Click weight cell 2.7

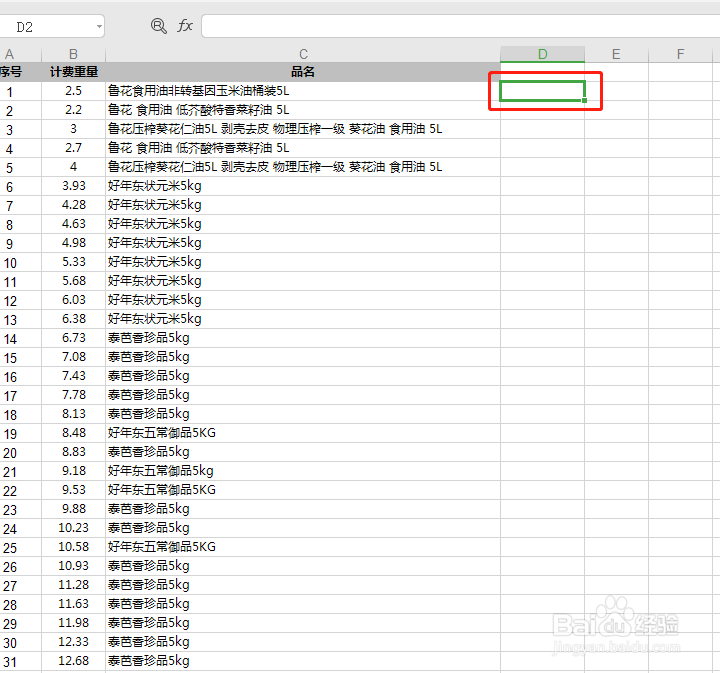click(x=73, y=148)
